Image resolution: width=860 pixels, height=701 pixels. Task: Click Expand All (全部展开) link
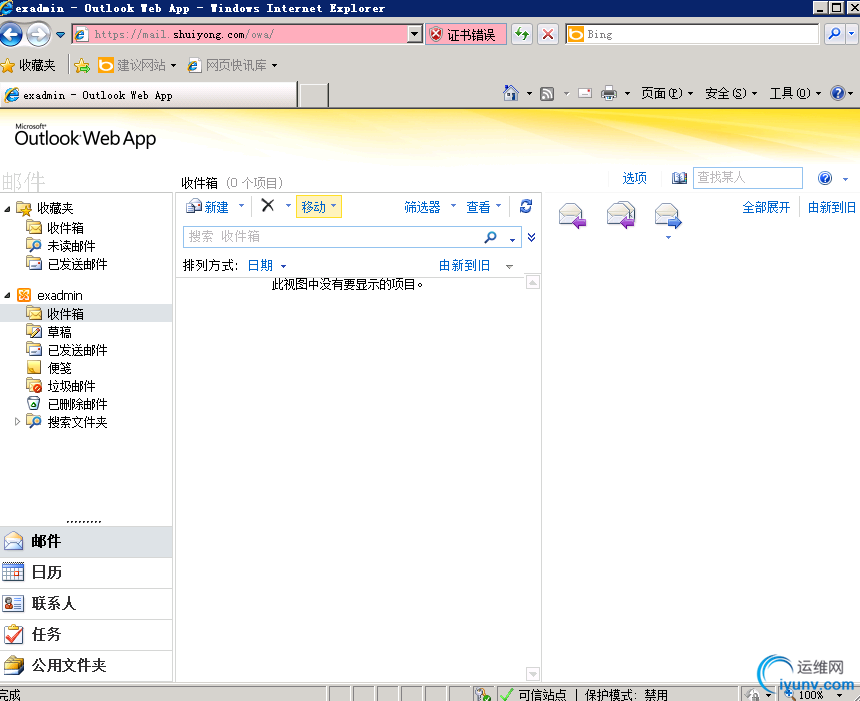tap(766, 207)
